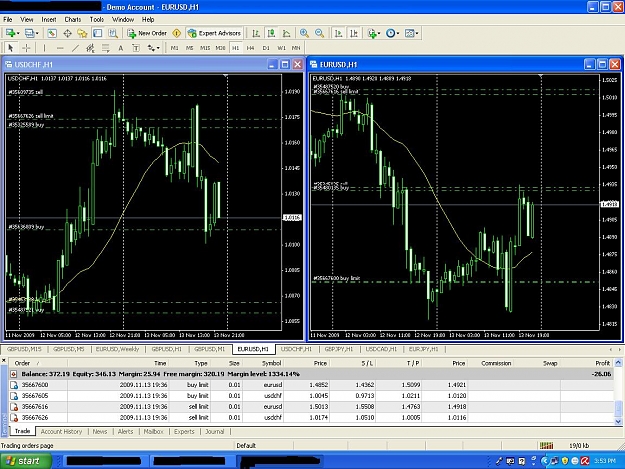This screenshot has width=625, height=469.
Task: Open the Charts menu
Action: pyautogui.click(x=73, y=20)
